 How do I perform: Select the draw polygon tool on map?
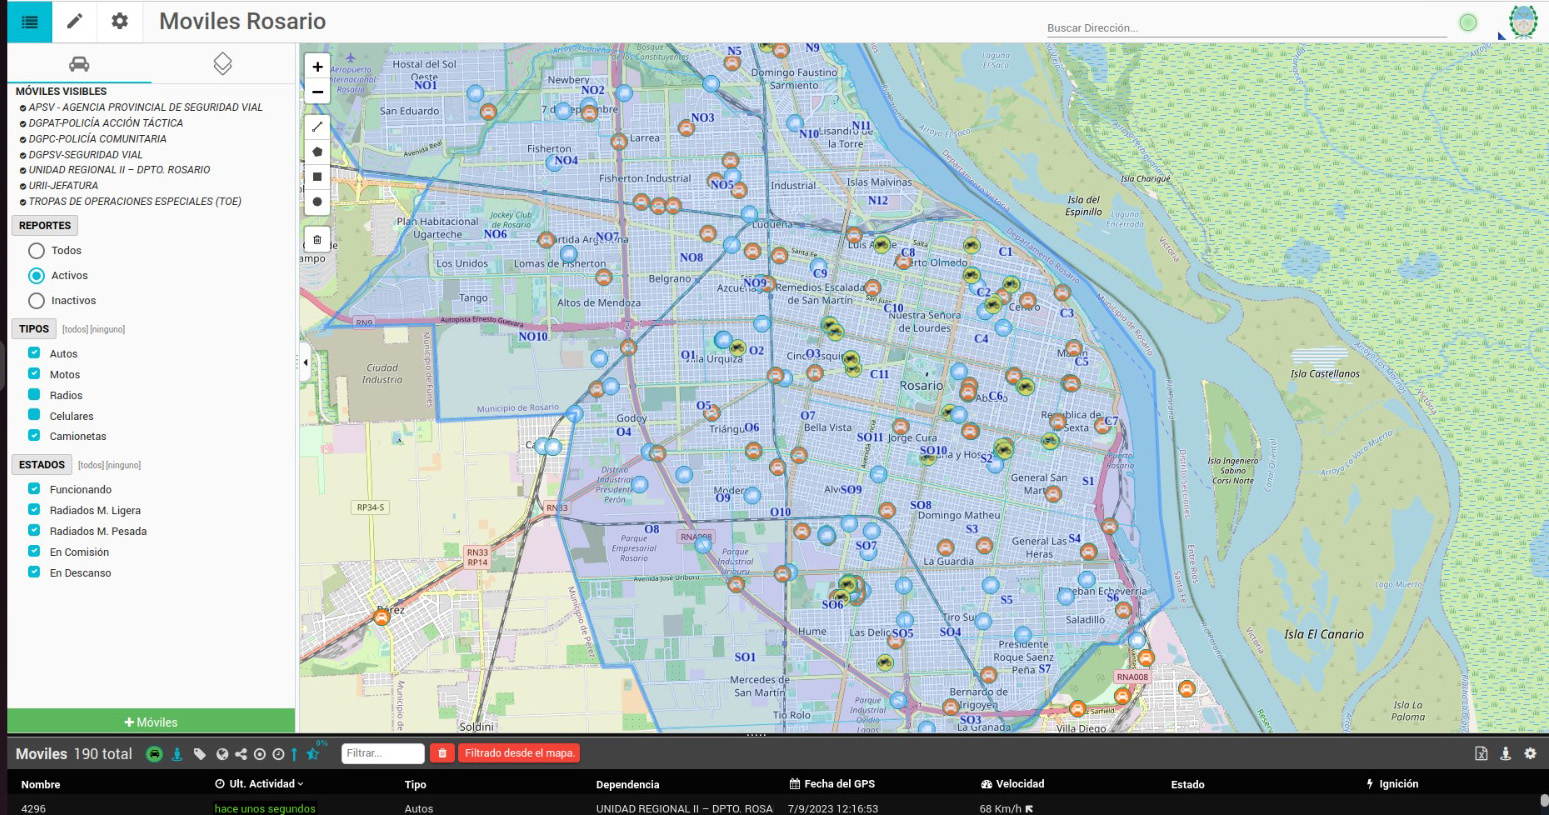(317, 152)
